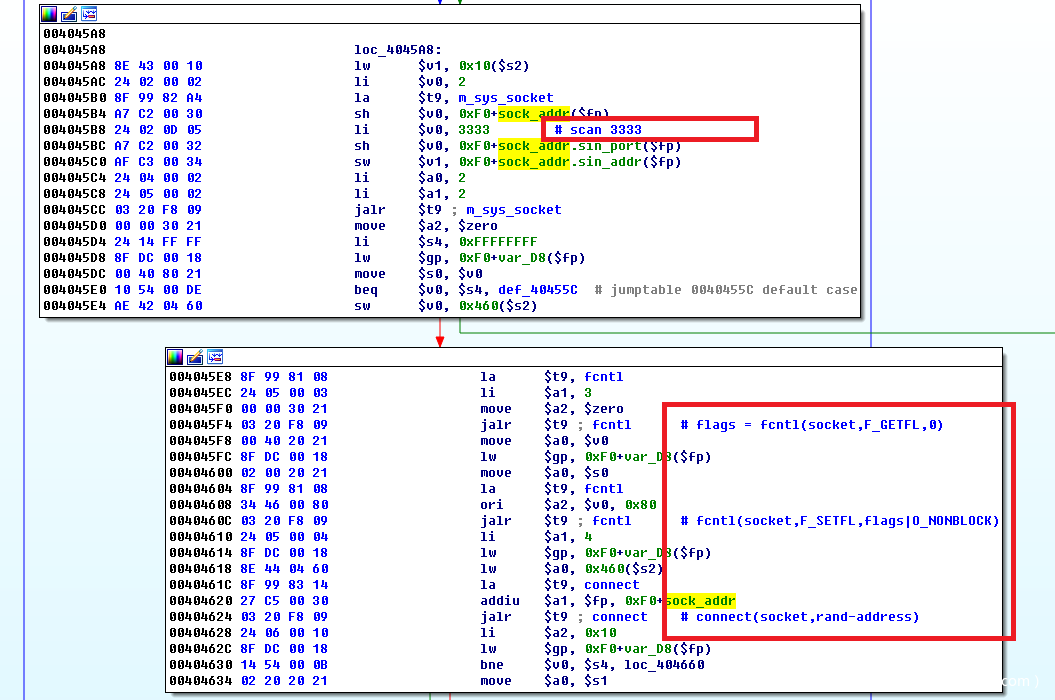Image resolution: width=1055 pixels, height=700 pixels.
Task: Click sock_addr operand in the addiu instruction
Action: tap(700, 601)
